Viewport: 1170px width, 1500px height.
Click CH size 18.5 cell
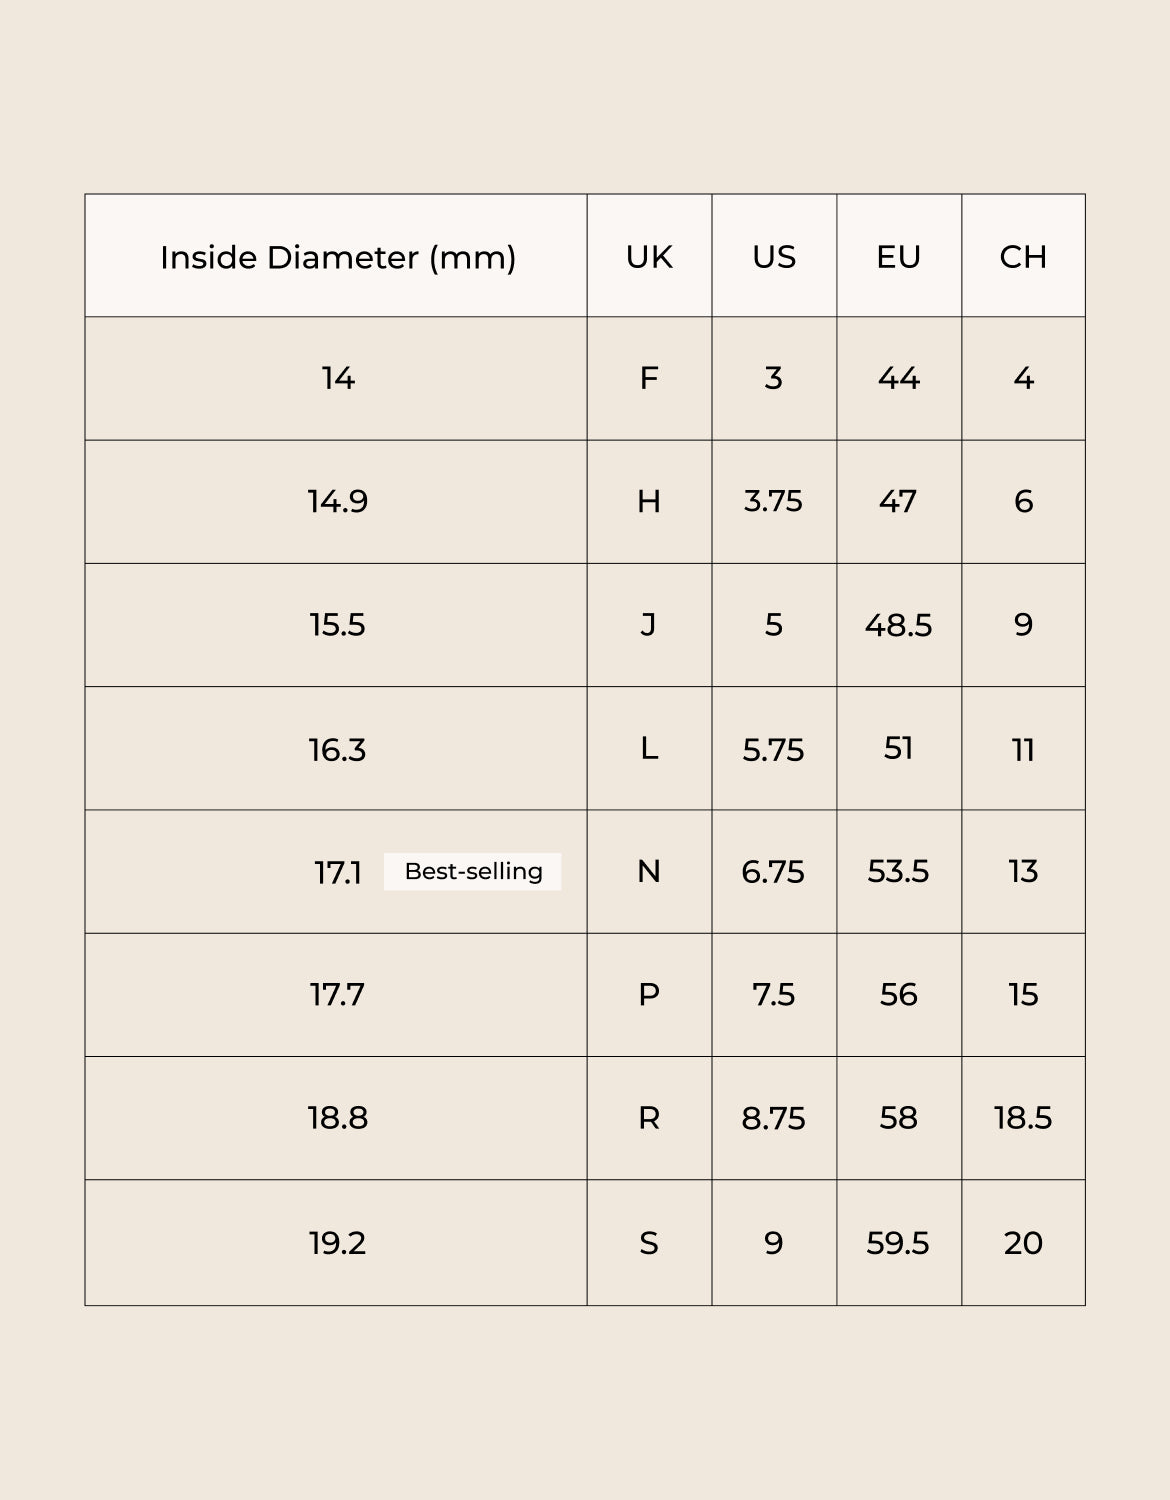(1023, 1118)
